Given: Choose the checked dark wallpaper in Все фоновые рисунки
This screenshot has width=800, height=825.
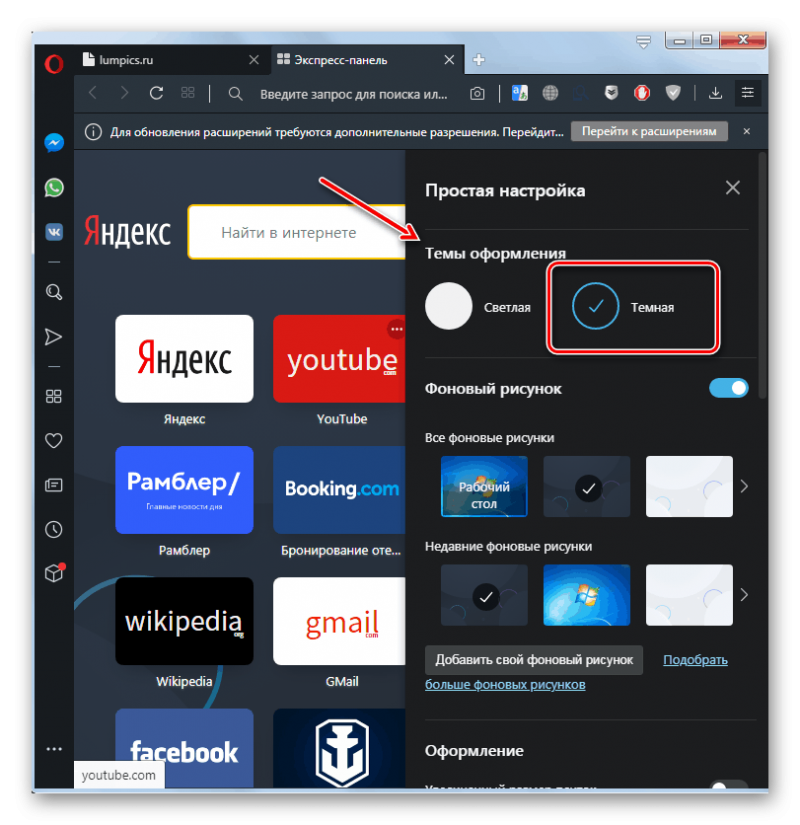Looking at the screenshot, I should click(x=586, y=487).
